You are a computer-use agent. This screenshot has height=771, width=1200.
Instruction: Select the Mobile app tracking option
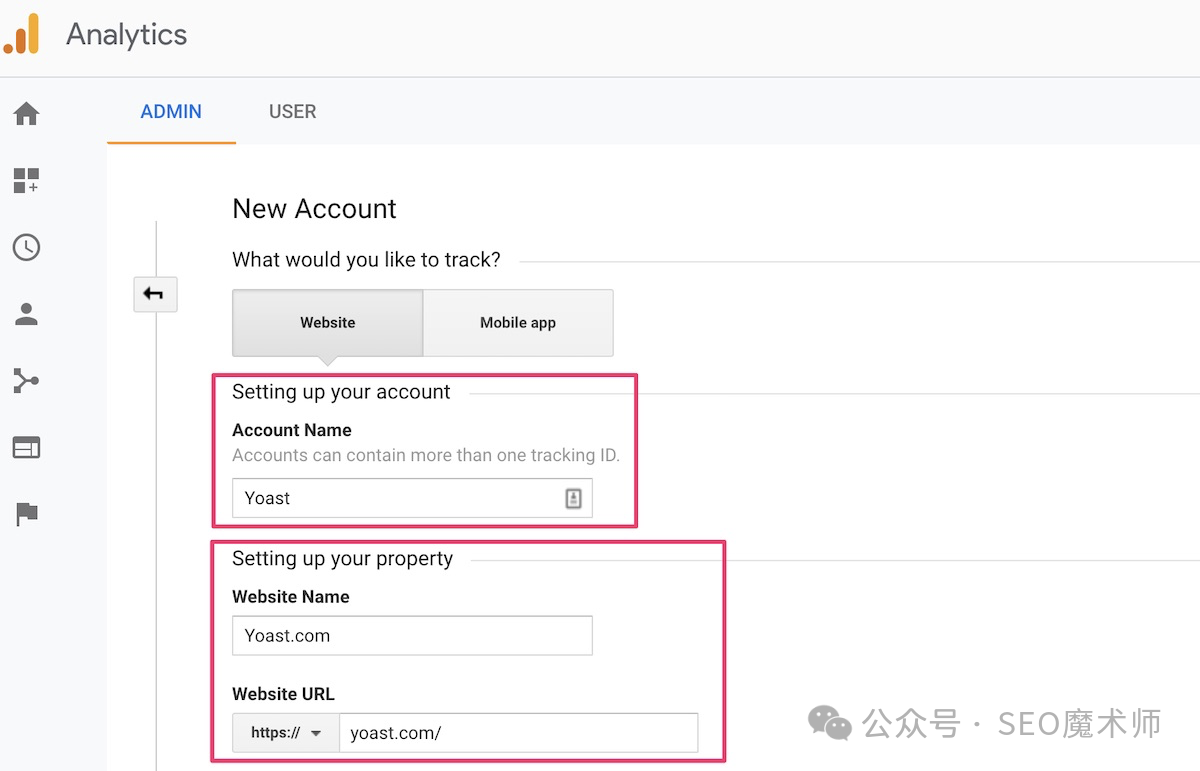tap(518, 323)
